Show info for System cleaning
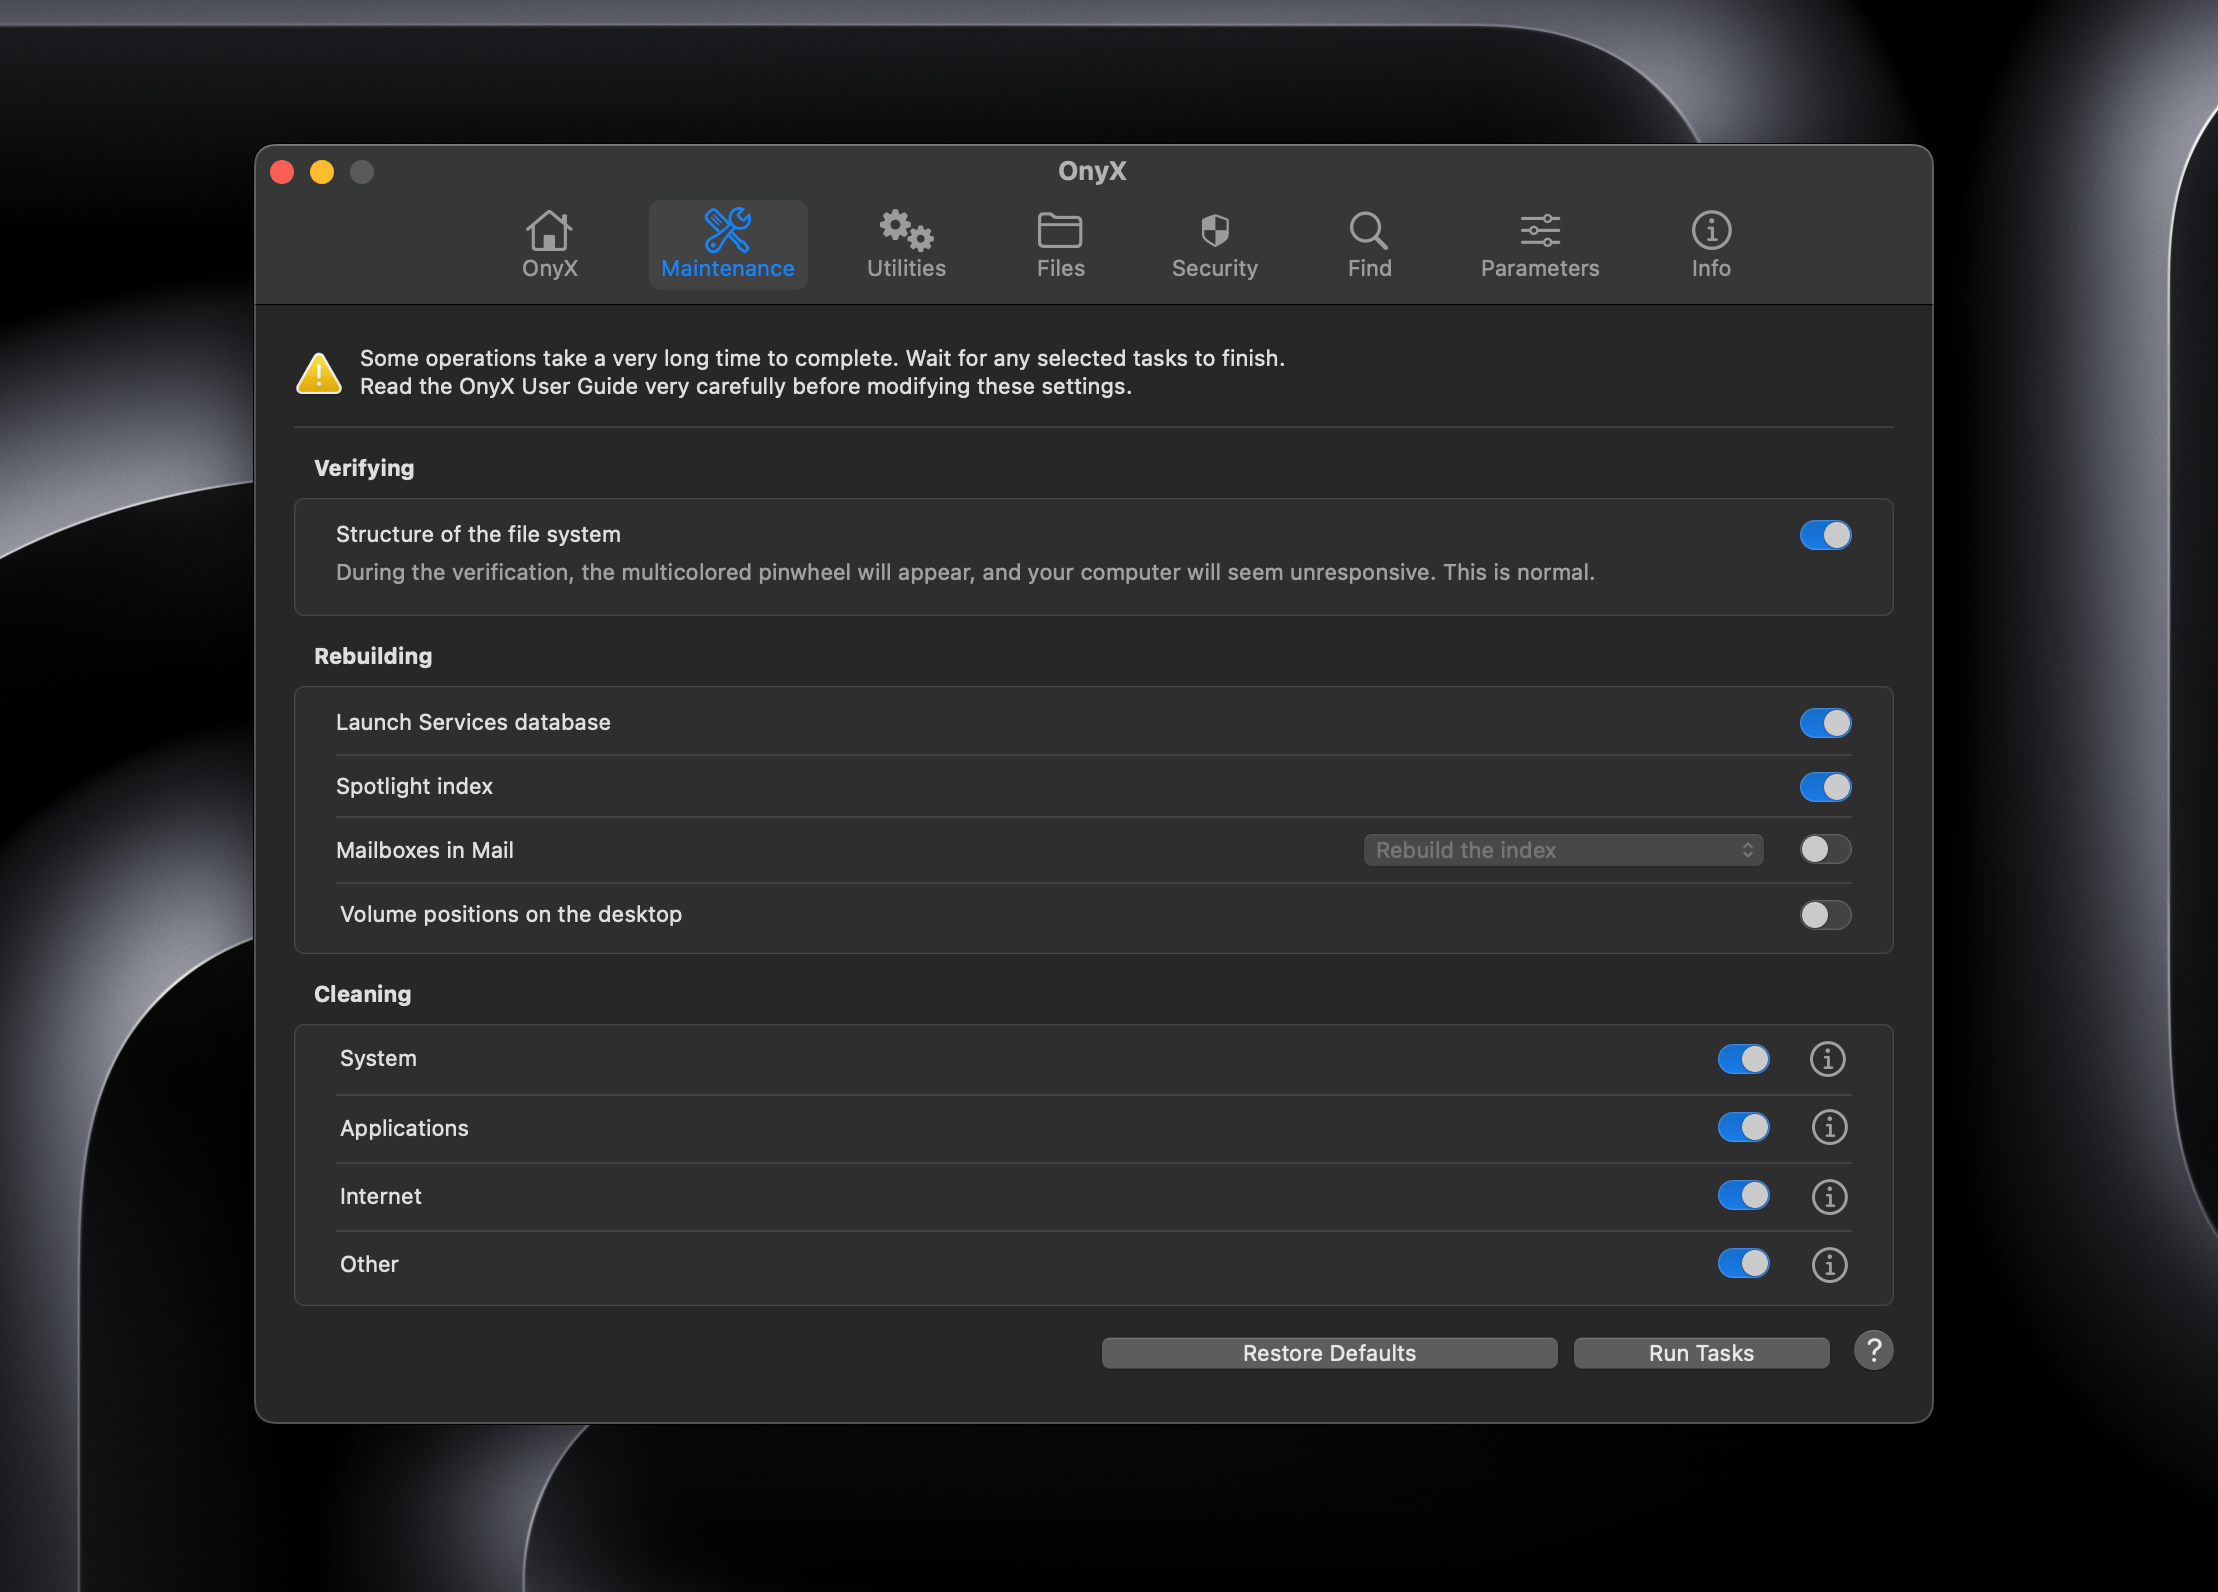 pyautogui.click(x=1827, y=1059)
